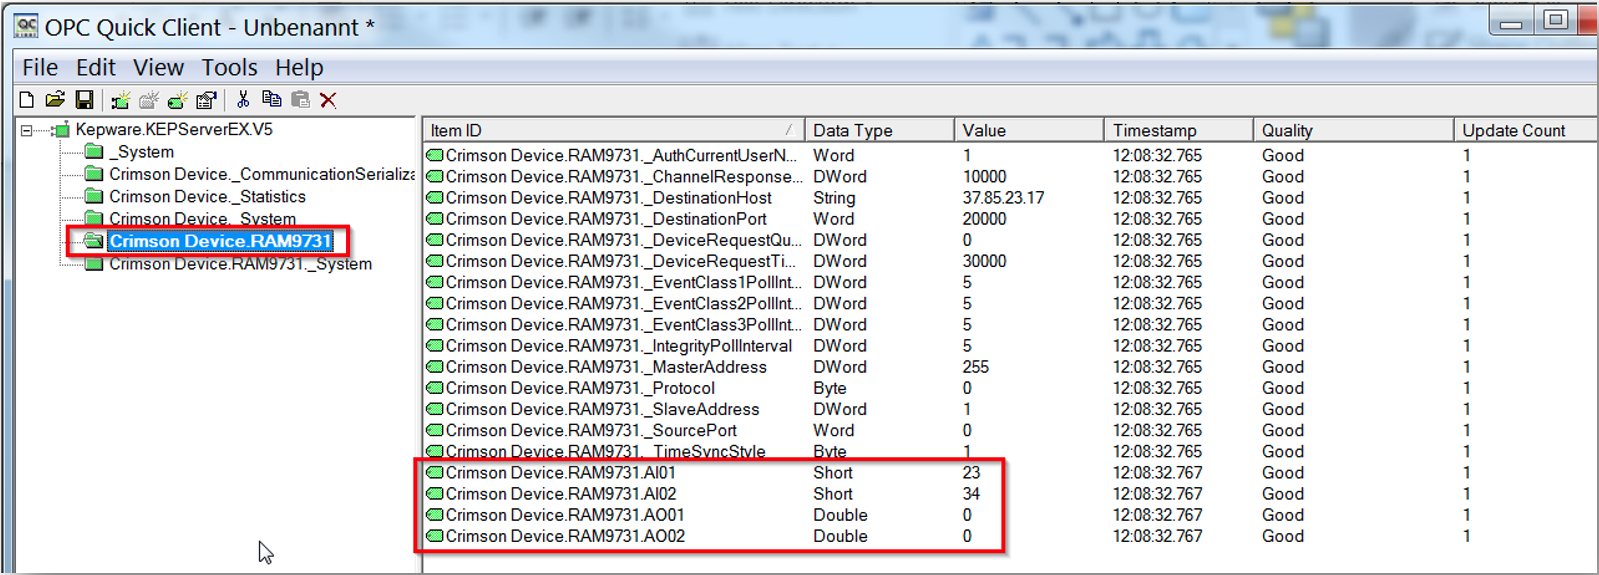Select item Crimson Device.RAM9731.AI02
1599x575 pixels.
(x=561, y=494)
